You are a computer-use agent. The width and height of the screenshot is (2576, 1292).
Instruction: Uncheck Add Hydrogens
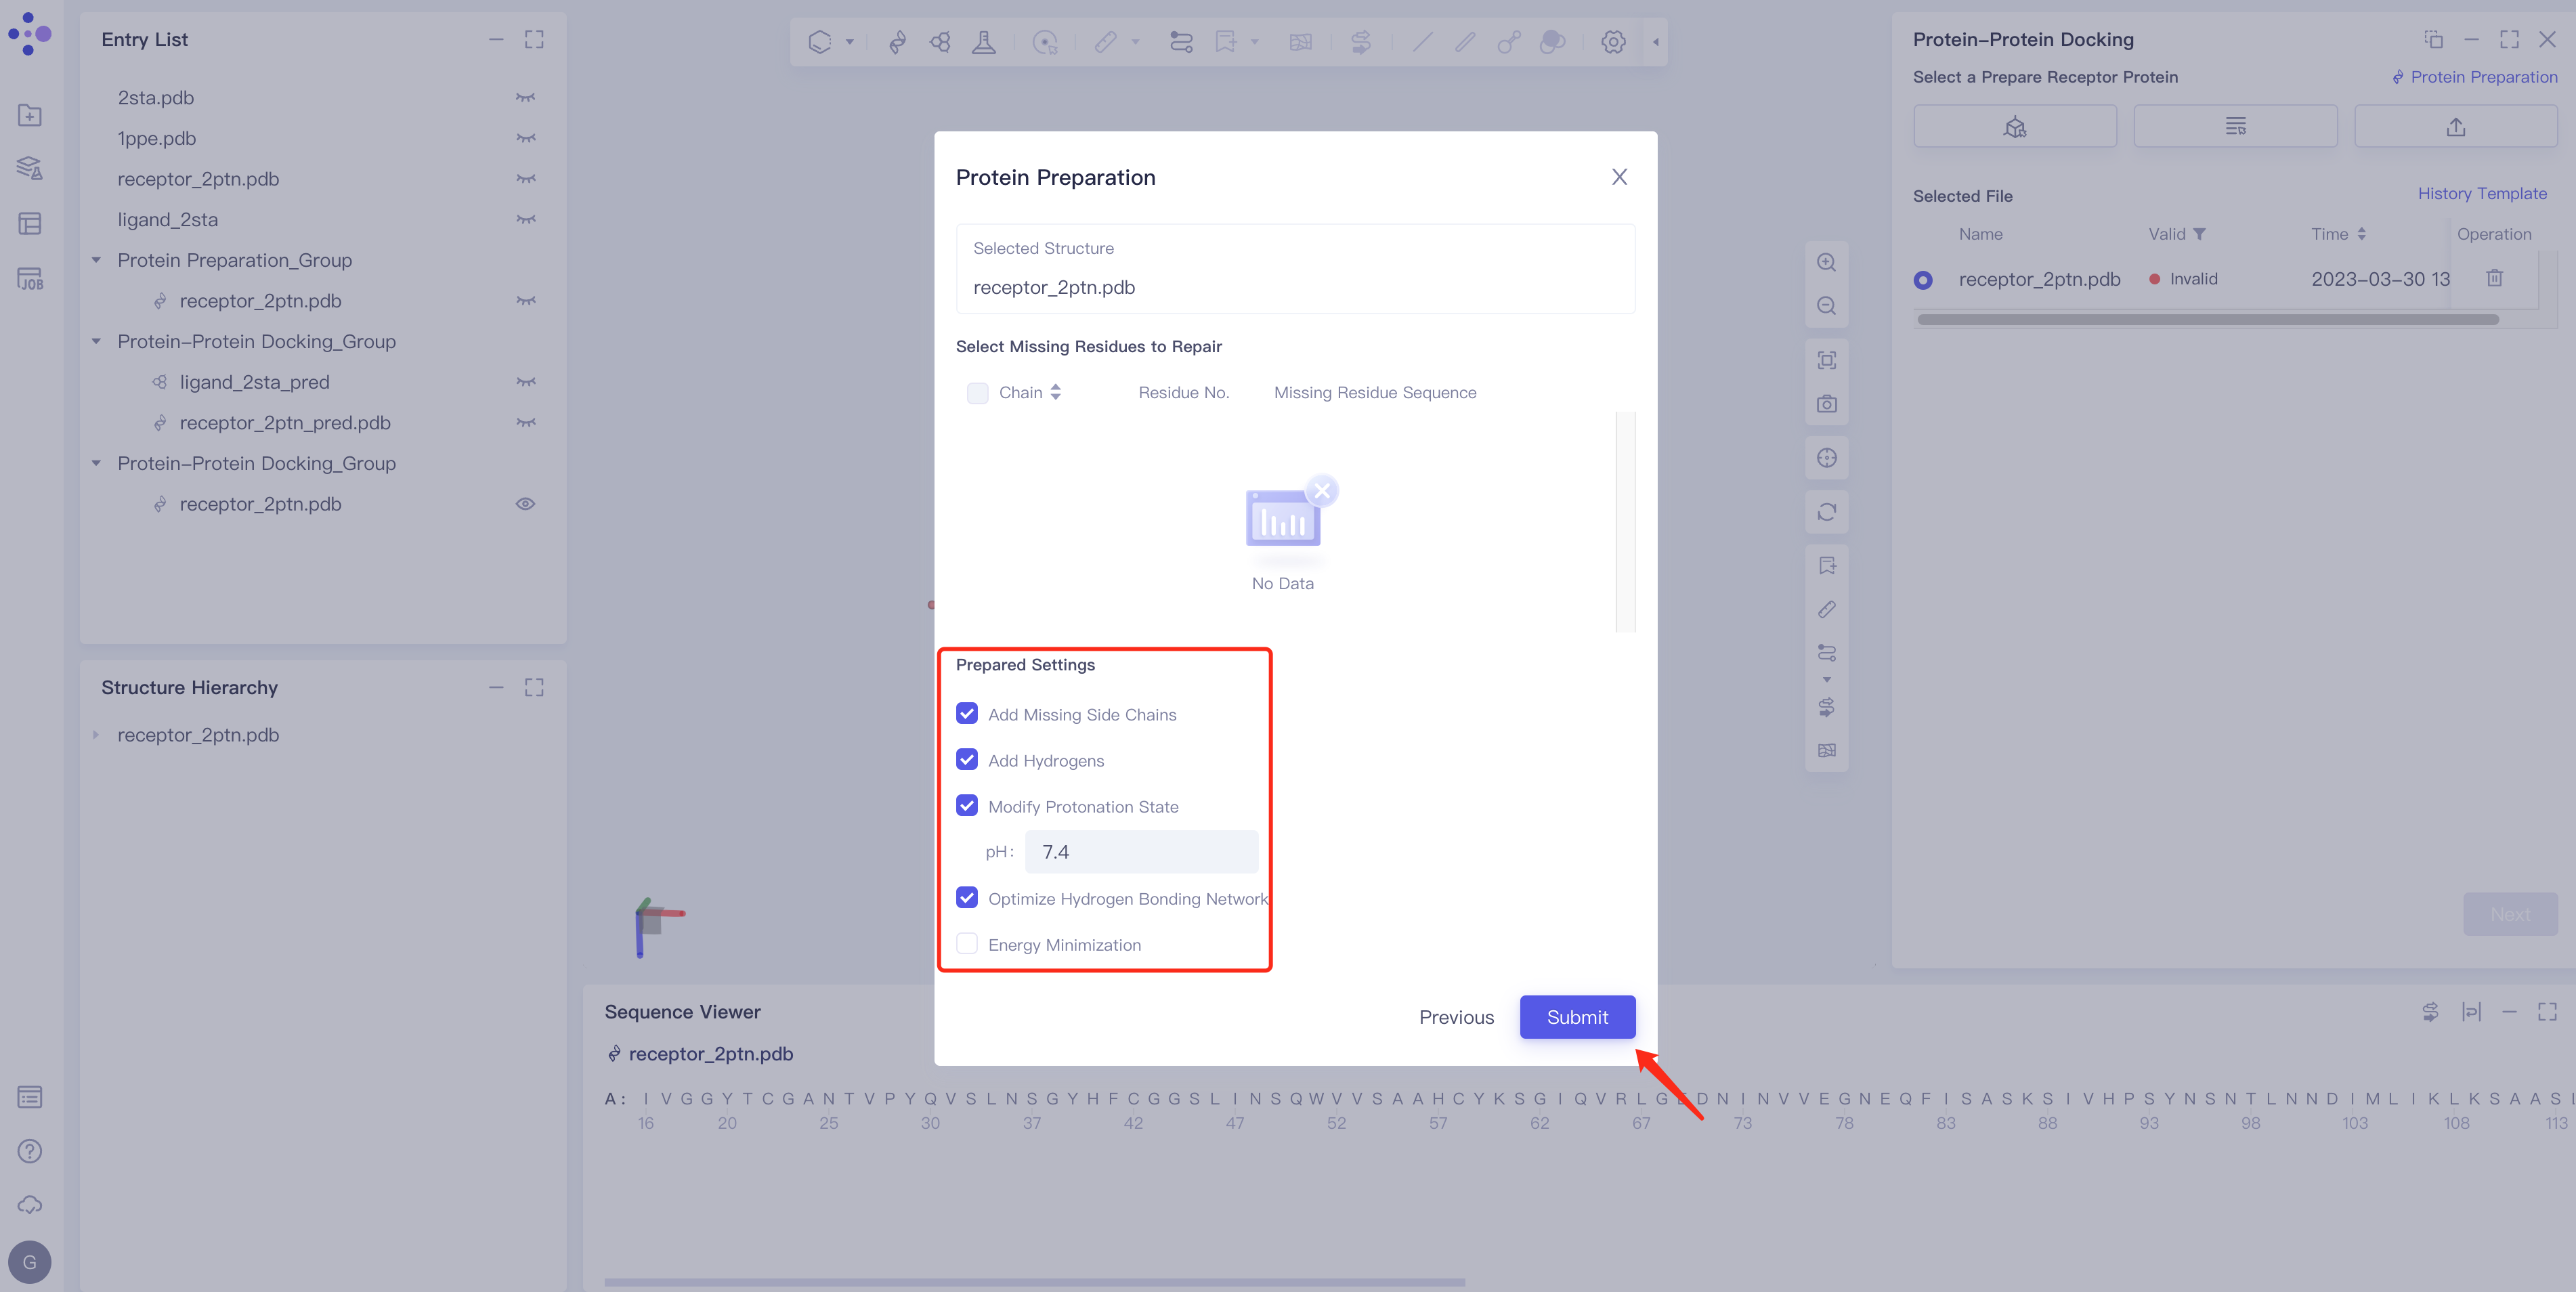pyautogui.click(x=966, y=760)
